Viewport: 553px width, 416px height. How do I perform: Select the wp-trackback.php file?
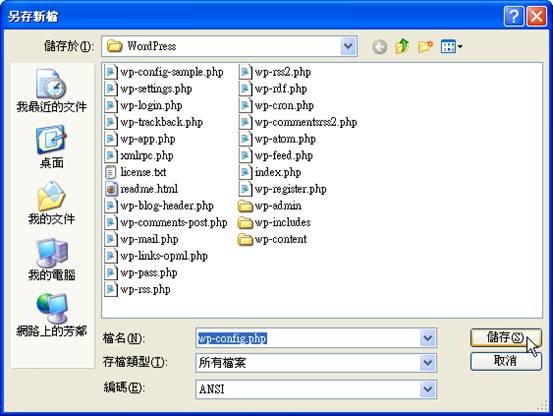pos(154,122)
